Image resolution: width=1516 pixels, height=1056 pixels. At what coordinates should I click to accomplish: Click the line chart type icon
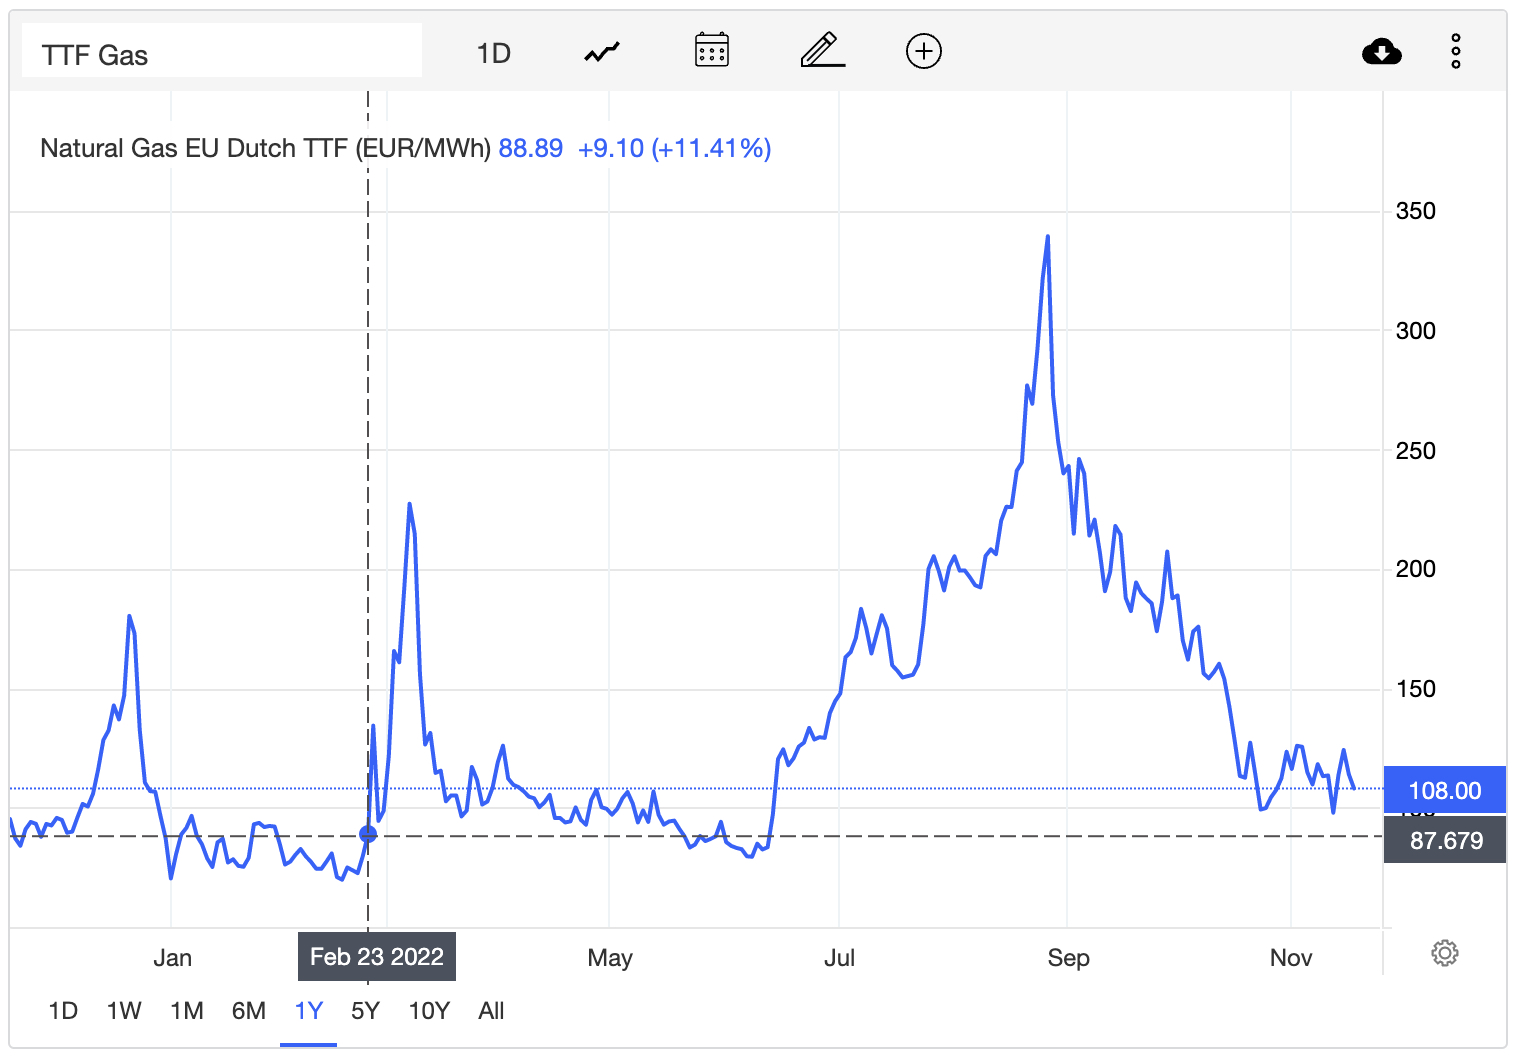pos(602,52)
